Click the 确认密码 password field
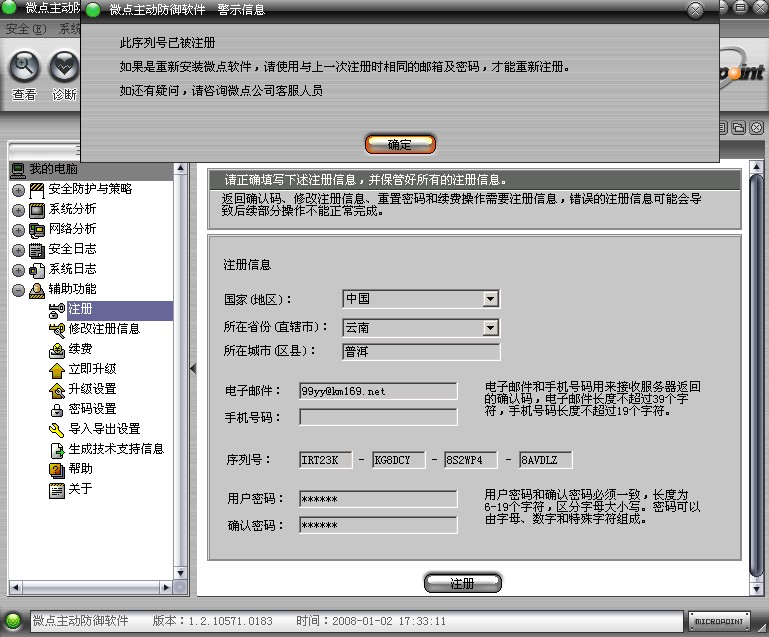Screen dimensions: 769x637 click(378, 525)
